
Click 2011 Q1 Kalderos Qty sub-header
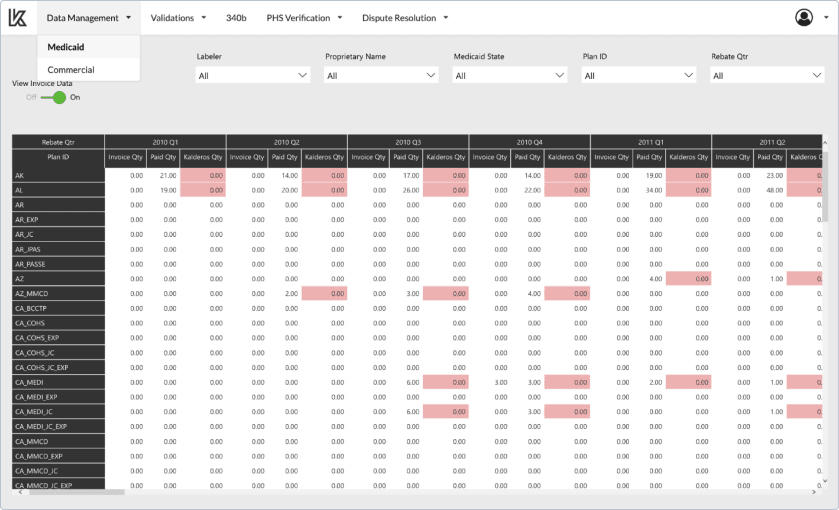689,157
